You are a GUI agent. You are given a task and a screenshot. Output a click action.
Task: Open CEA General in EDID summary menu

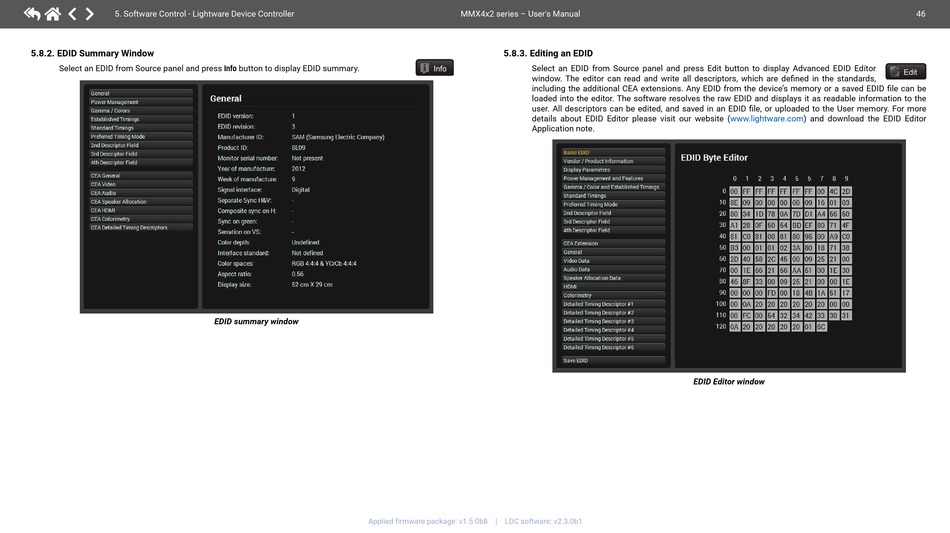(x=141, y=176)
